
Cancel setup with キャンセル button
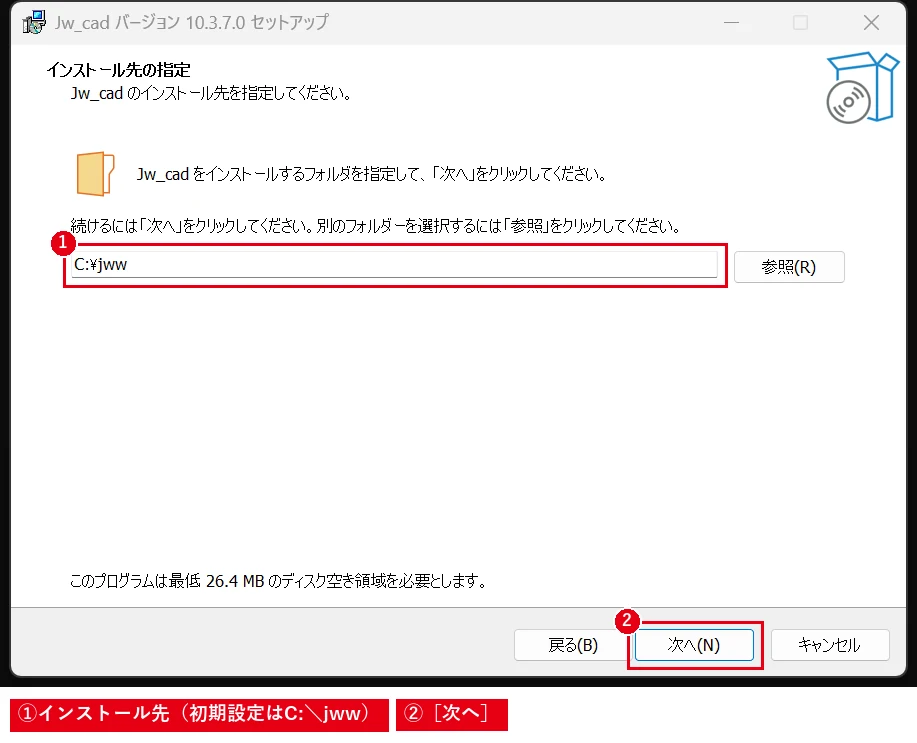pyautogui.click(x=830, y=645)
